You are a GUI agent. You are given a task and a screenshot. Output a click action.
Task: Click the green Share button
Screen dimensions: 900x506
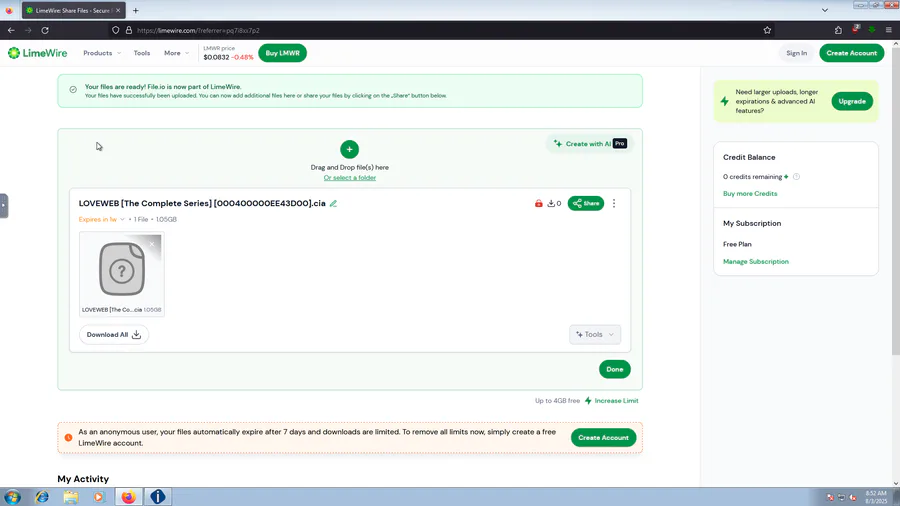585,203
